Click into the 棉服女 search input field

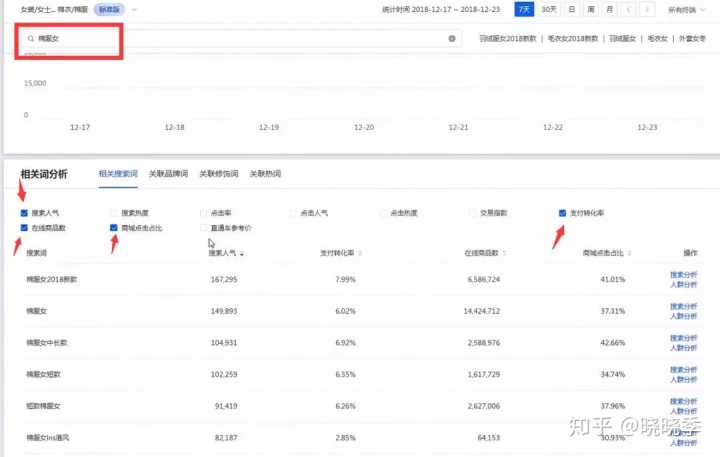[240, 38]
